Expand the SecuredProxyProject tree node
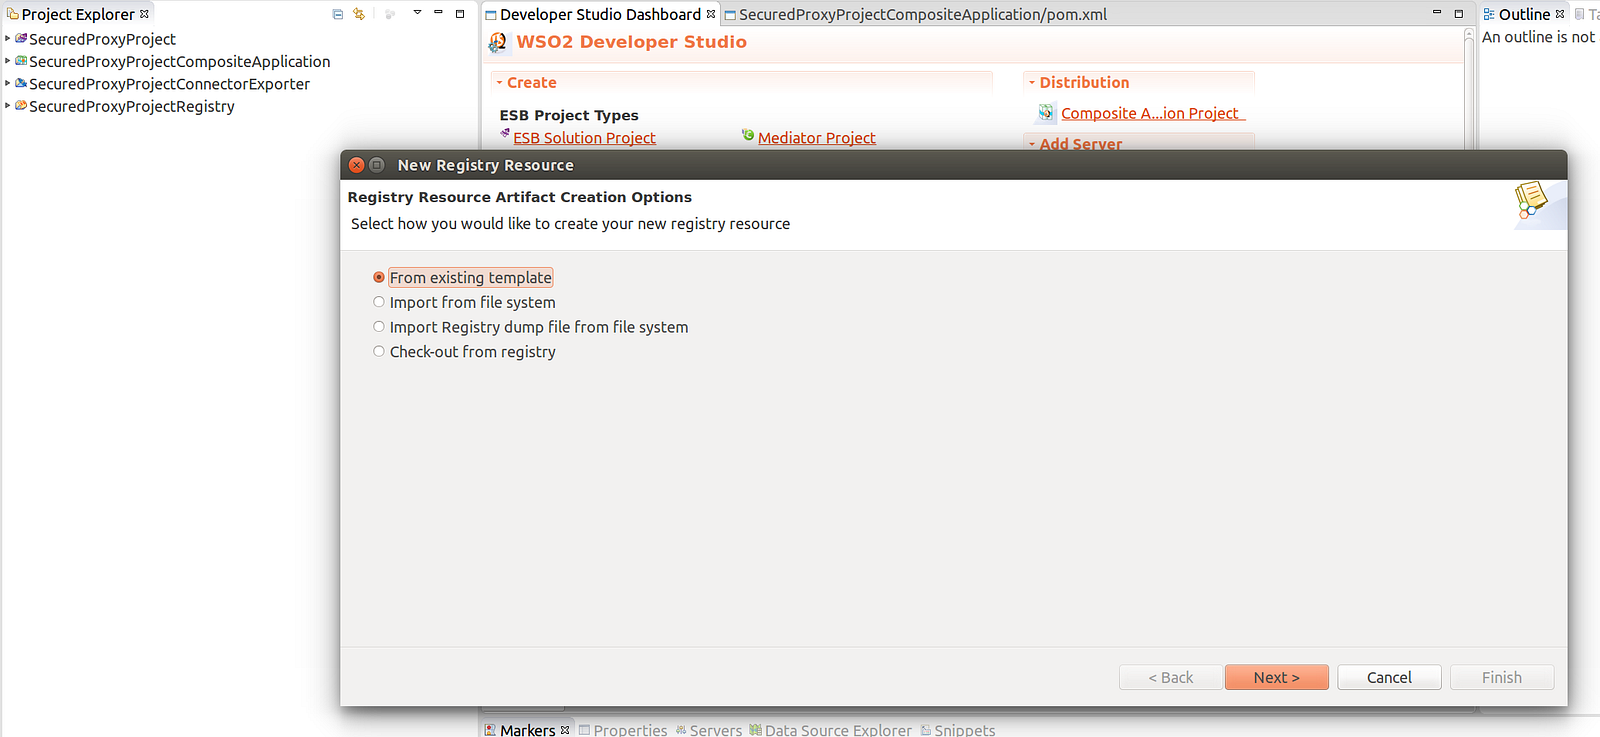The width and height of the screenshot is (1600, 737). [x=8, y=38]
